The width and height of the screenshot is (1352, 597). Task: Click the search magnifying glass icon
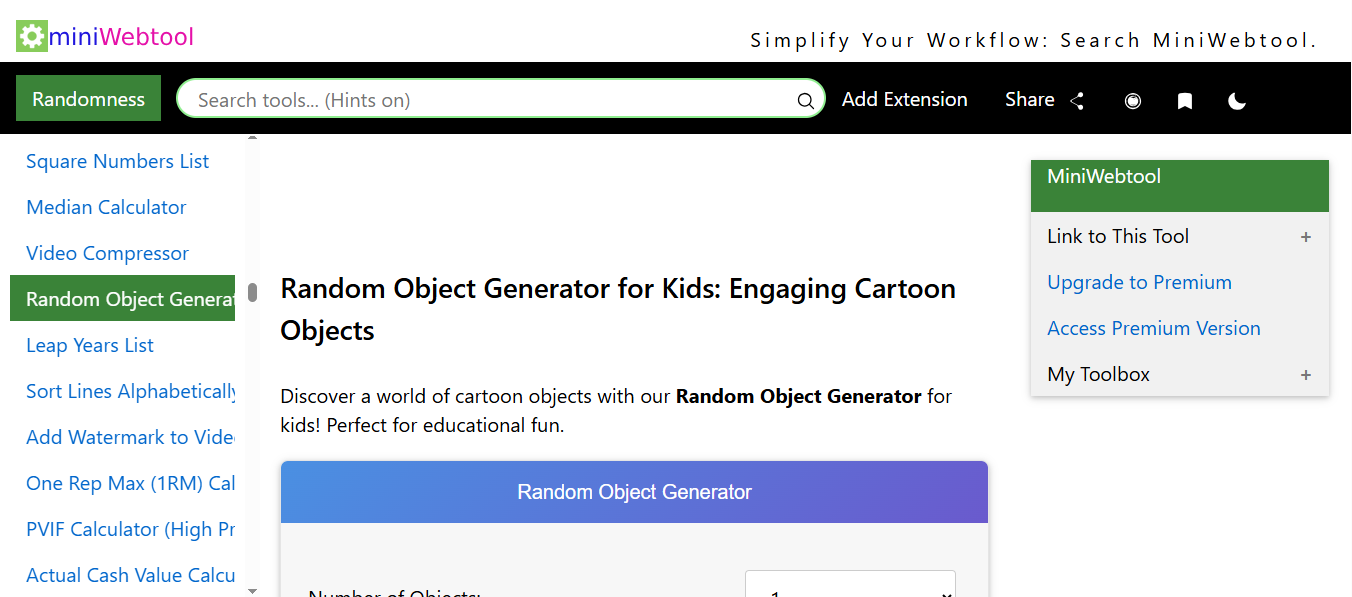tap(805, 100)
